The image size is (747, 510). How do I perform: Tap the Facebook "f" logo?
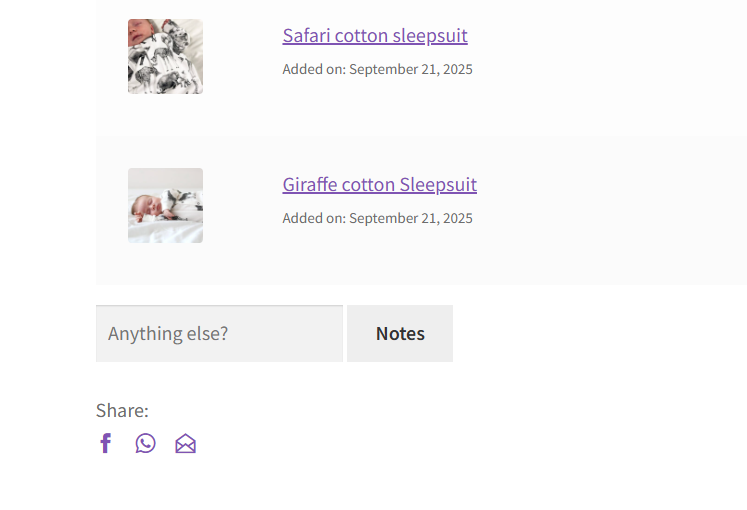point(106,443)
